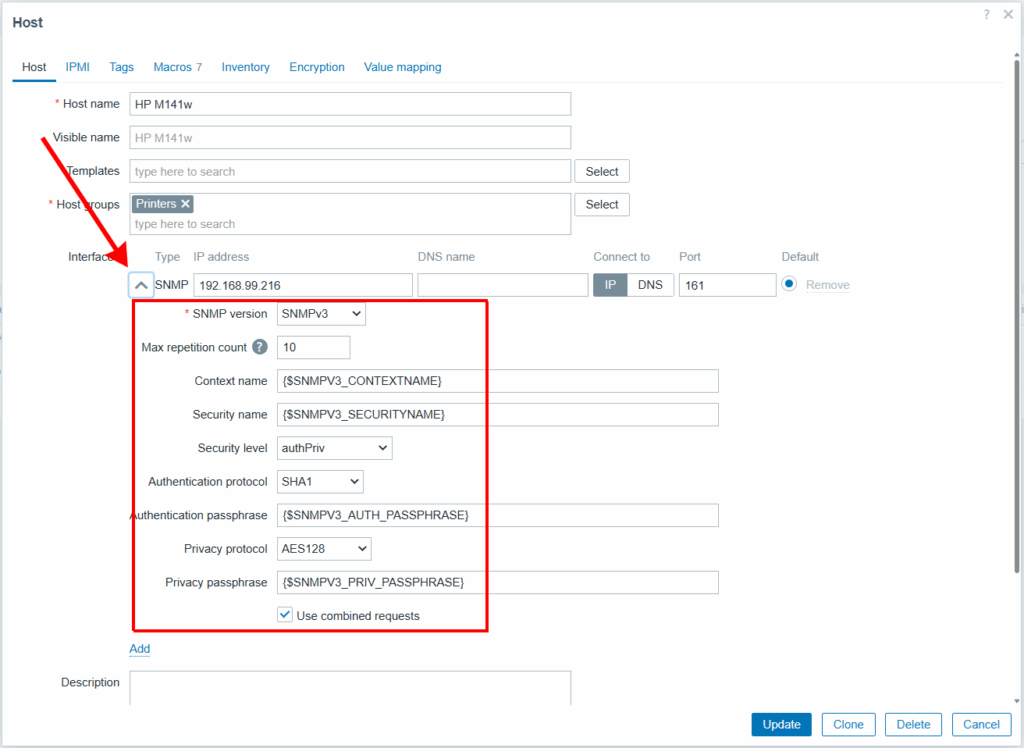Toggle Use combined requests checkbox

point(285,615)
